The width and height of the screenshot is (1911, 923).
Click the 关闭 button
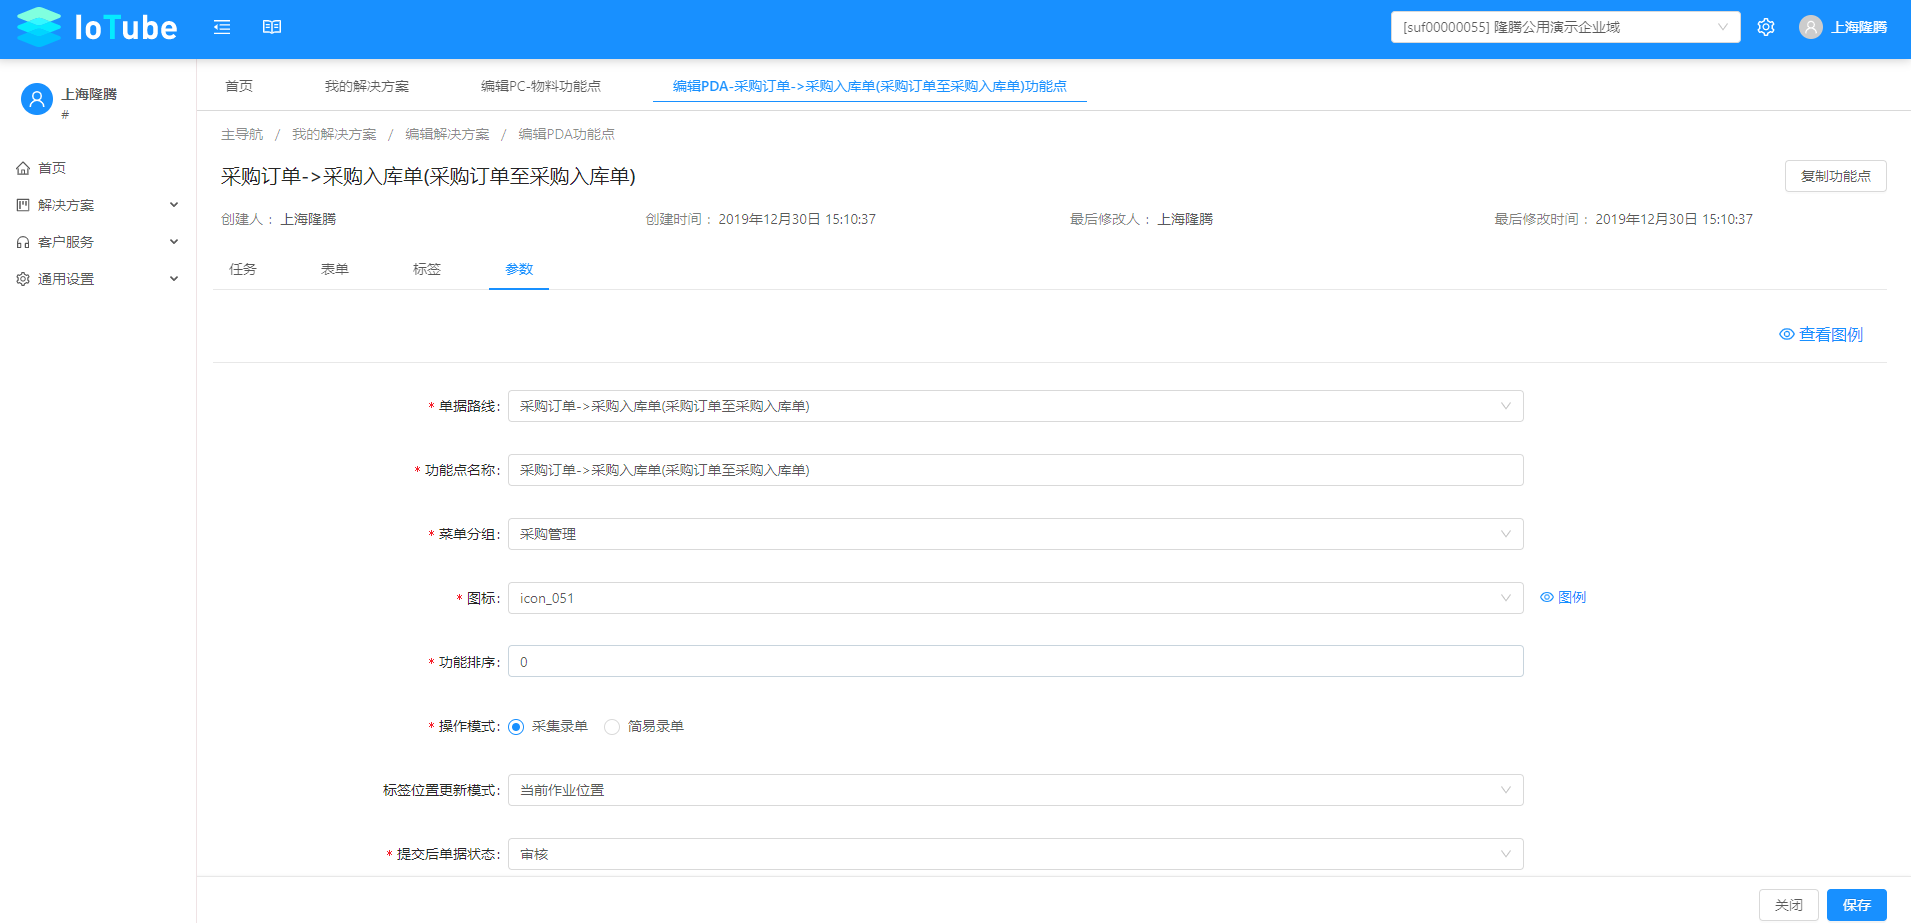point(1788,905)
